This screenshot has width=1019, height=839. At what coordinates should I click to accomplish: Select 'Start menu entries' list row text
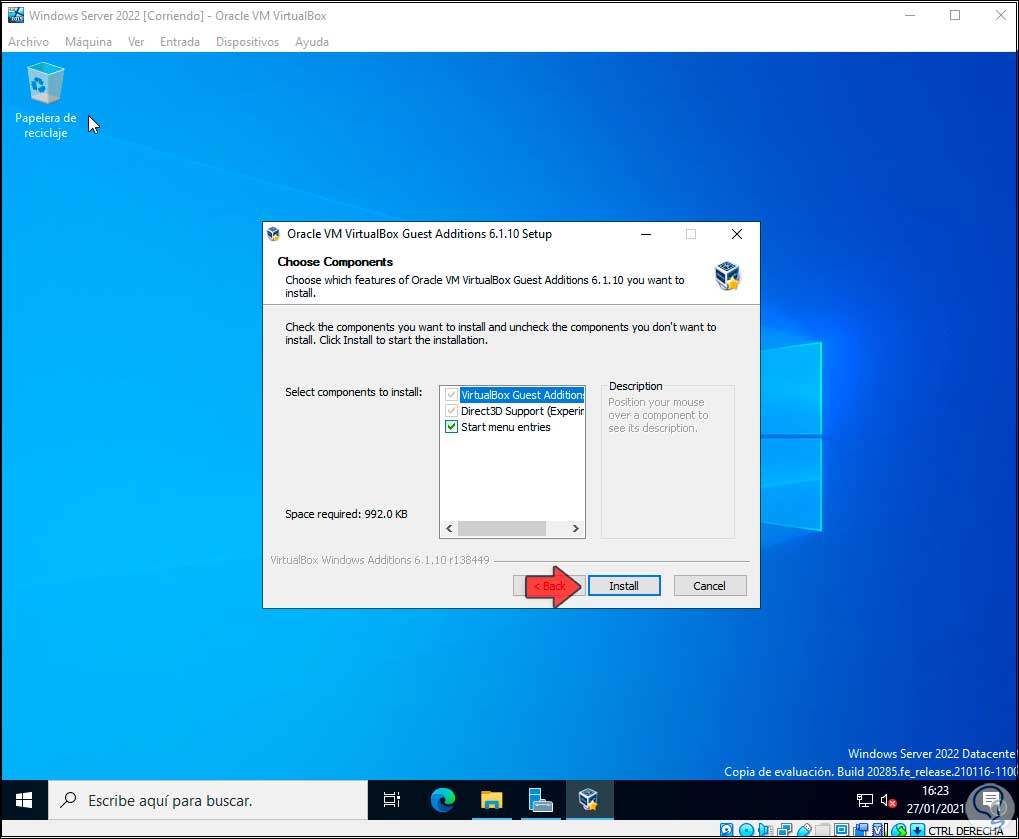click(506, 427)
